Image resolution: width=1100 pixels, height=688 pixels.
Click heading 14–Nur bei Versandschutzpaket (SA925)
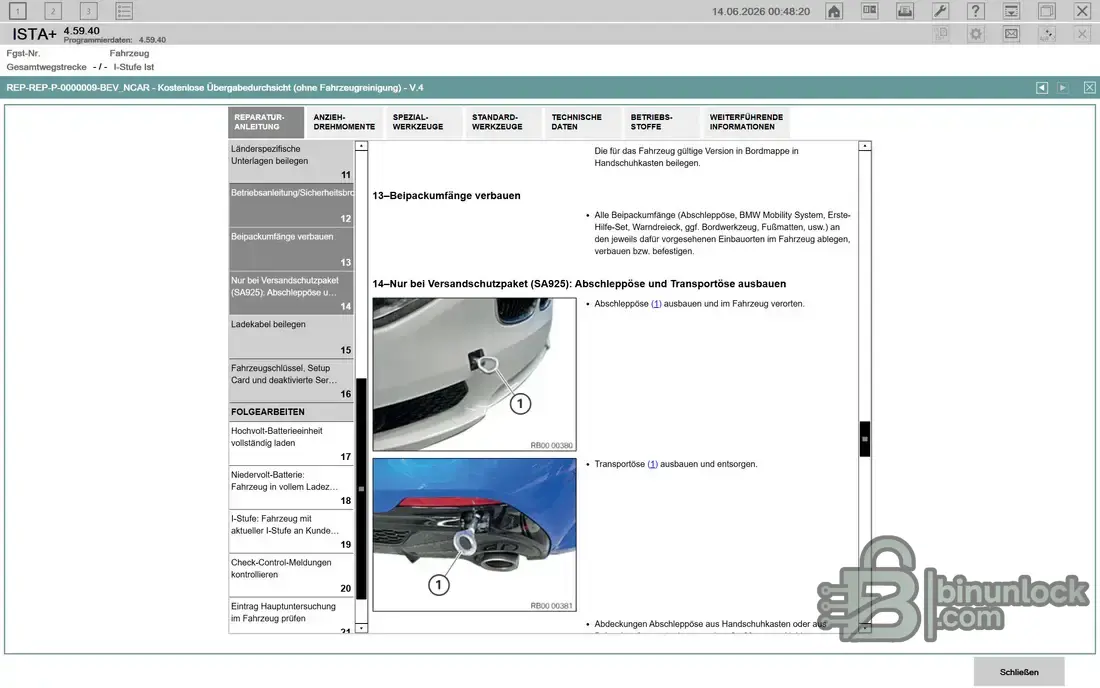point(579,283)
